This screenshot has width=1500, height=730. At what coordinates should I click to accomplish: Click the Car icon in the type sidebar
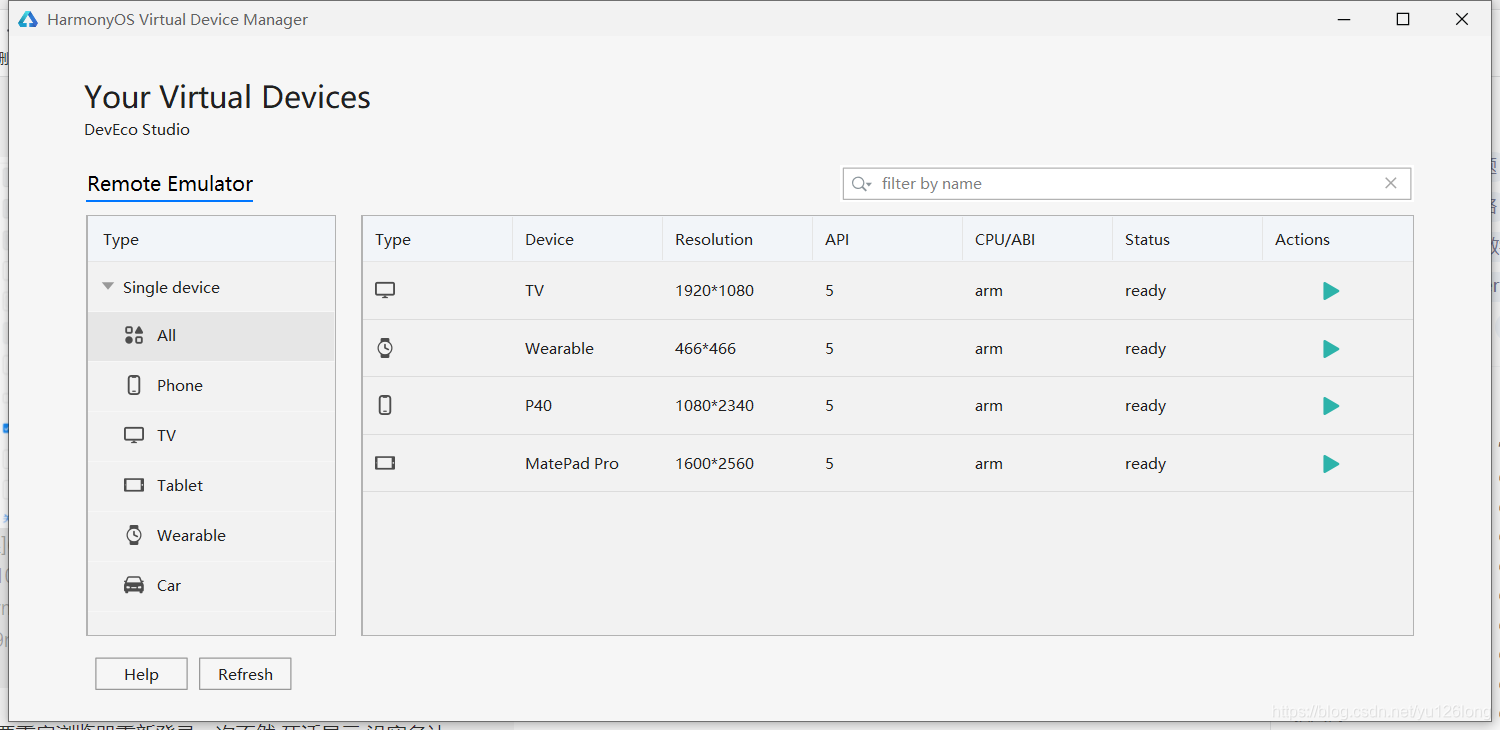coord(134,585)
